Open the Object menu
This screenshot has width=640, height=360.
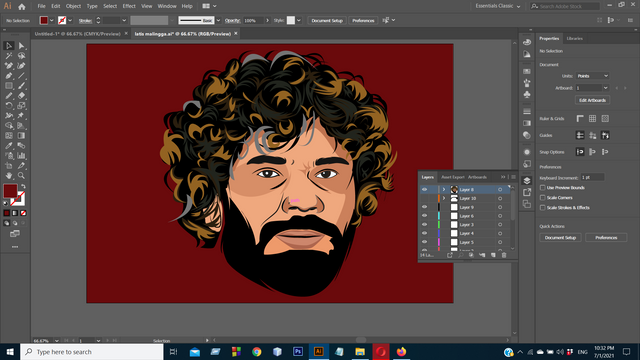pos(73,6)
